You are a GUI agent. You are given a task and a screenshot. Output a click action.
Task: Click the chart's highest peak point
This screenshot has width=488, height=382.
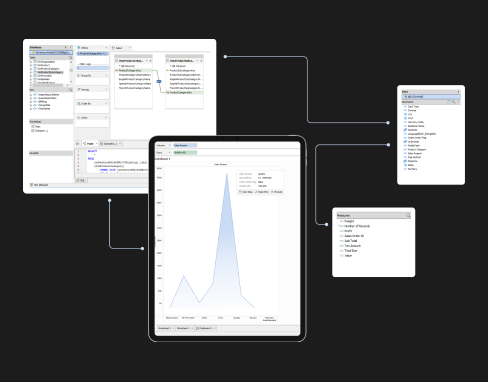pos(227,174)
